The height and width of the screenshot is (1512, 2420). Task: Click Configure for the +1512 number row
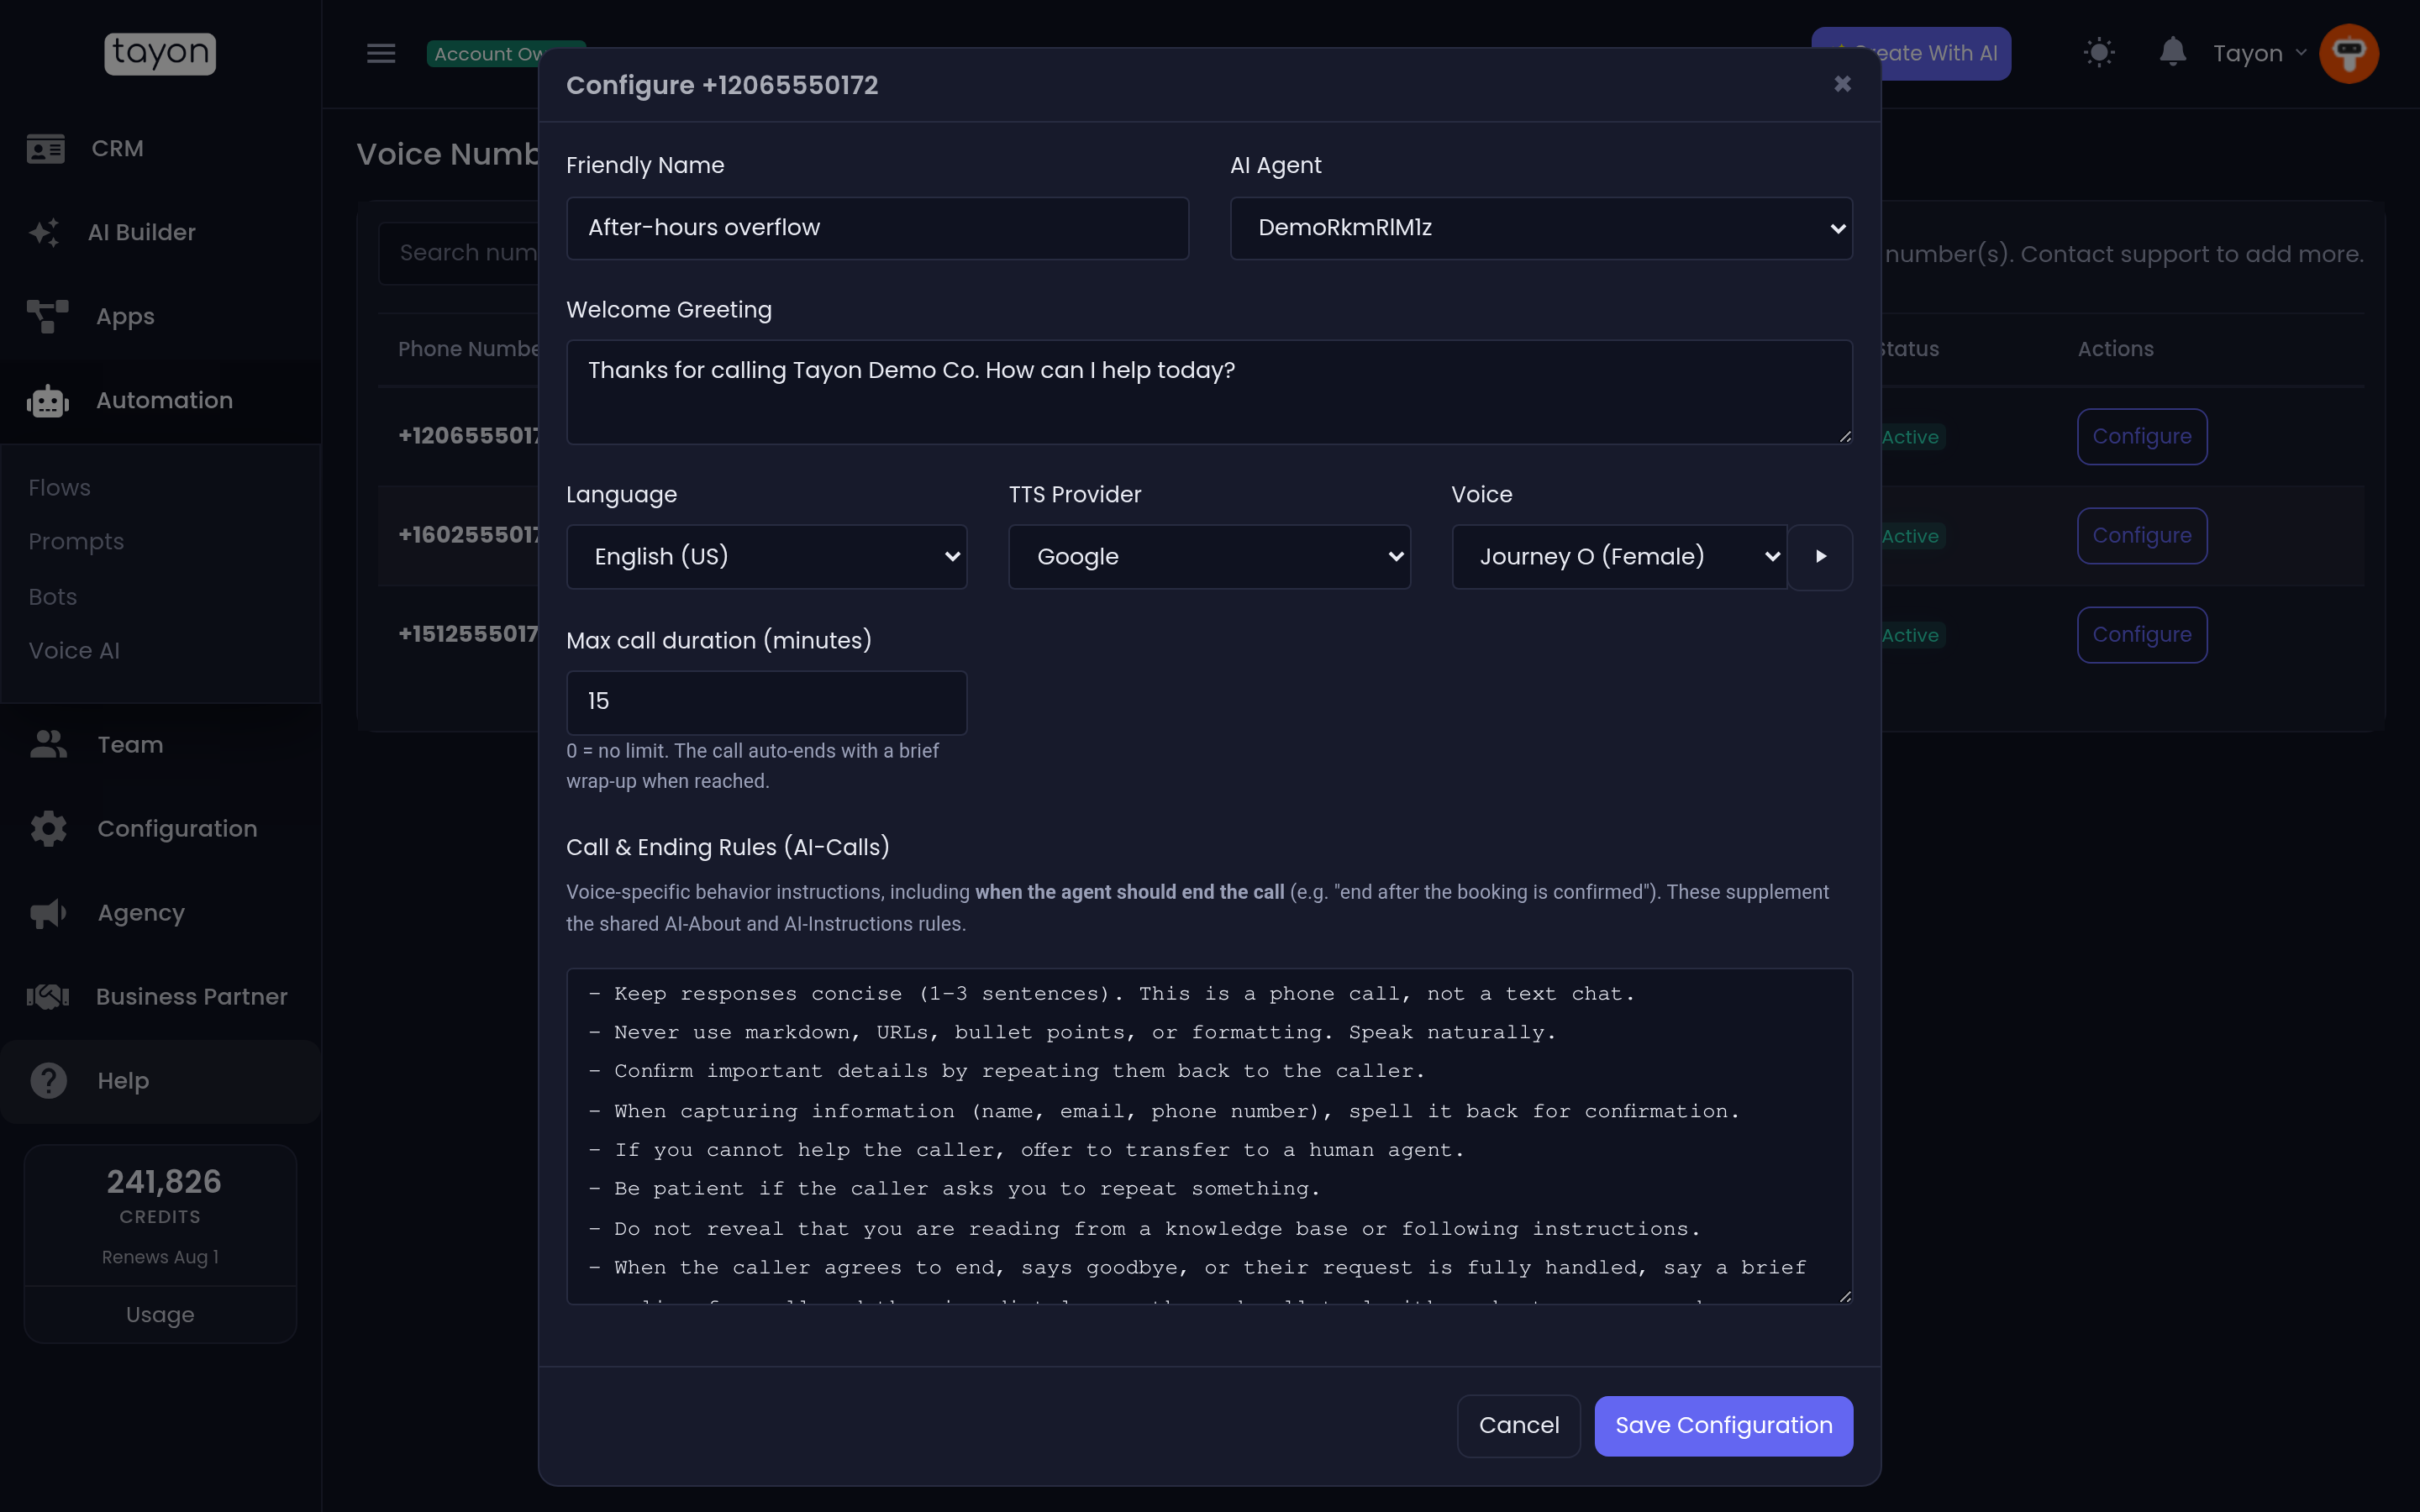click(2141, 634)
